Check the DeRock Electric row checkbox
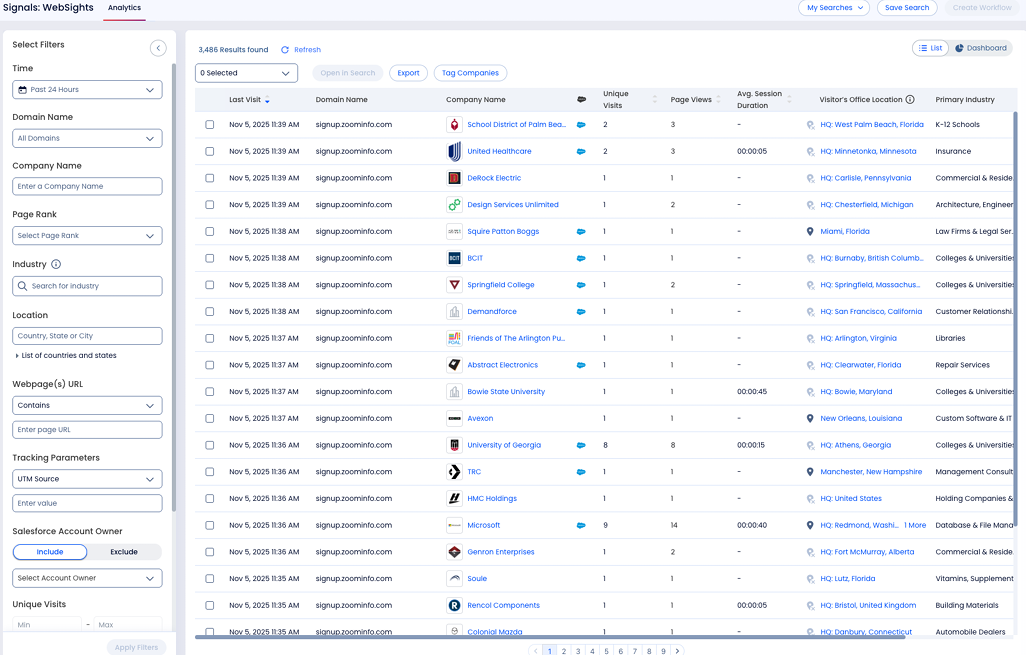Viewport: 1026px width, 655px height. (209, 178)
